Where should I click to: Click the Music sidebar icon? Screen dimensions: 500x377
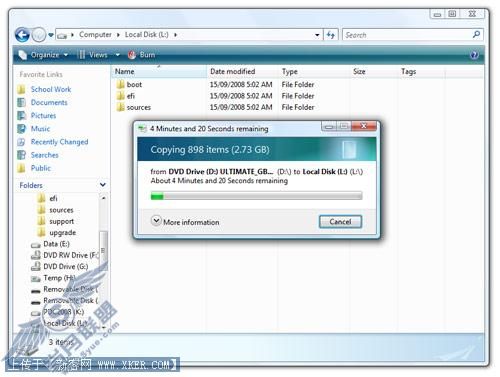[x=21, y=129]
